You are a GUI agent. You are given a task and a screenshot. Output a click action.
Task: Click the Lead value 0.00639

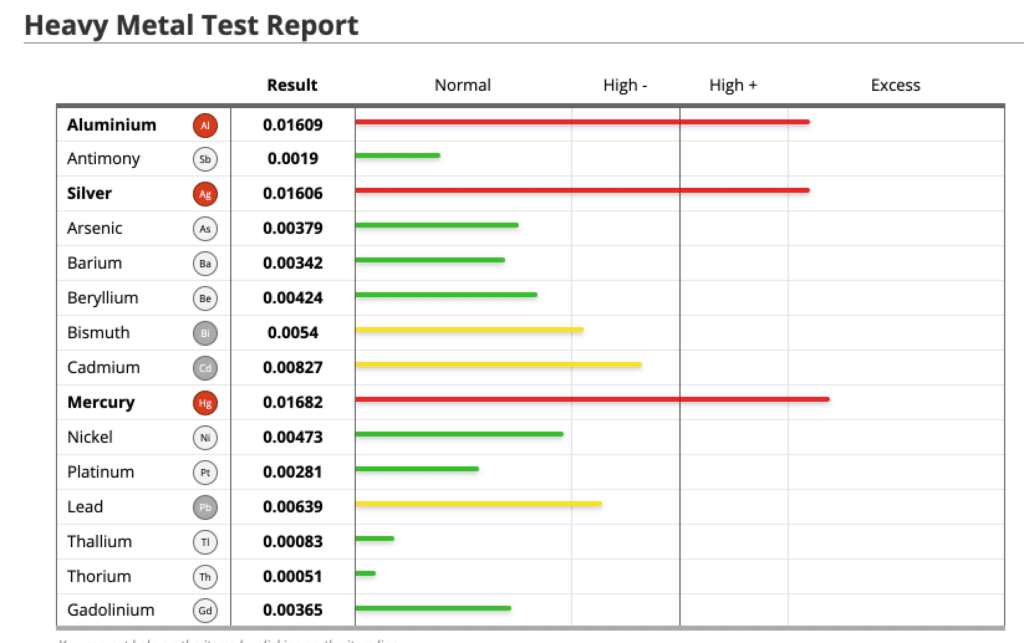pyautogui.click(x=293, y=507)
